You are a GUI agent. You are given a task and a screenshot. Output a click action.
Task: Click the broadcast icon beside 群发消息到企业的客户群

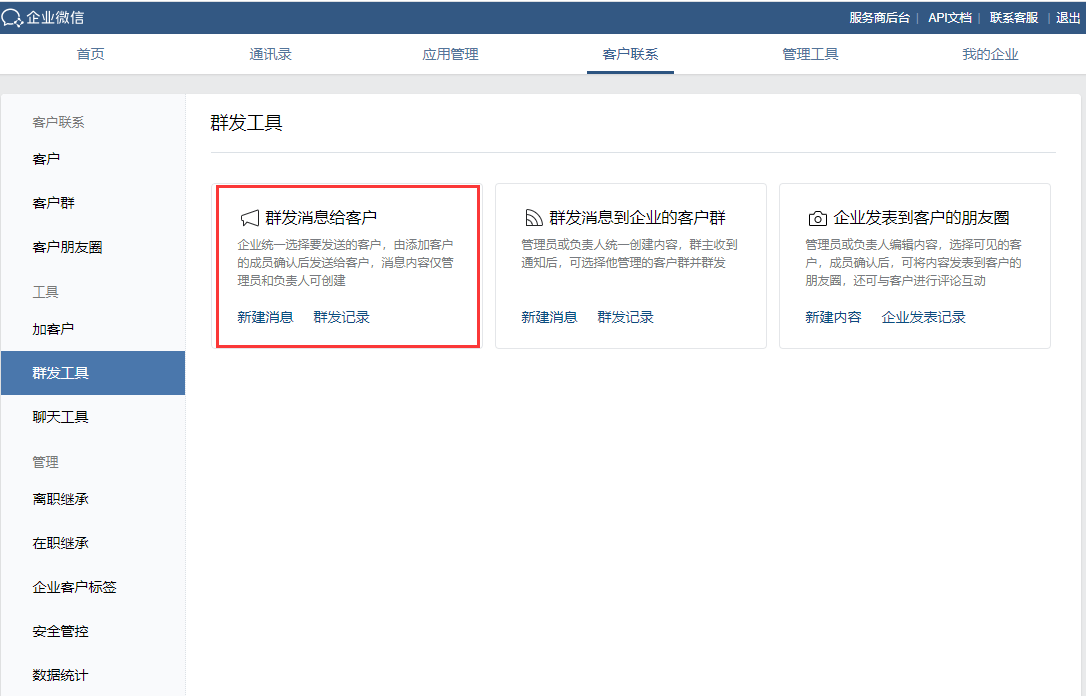pos(533,218)
